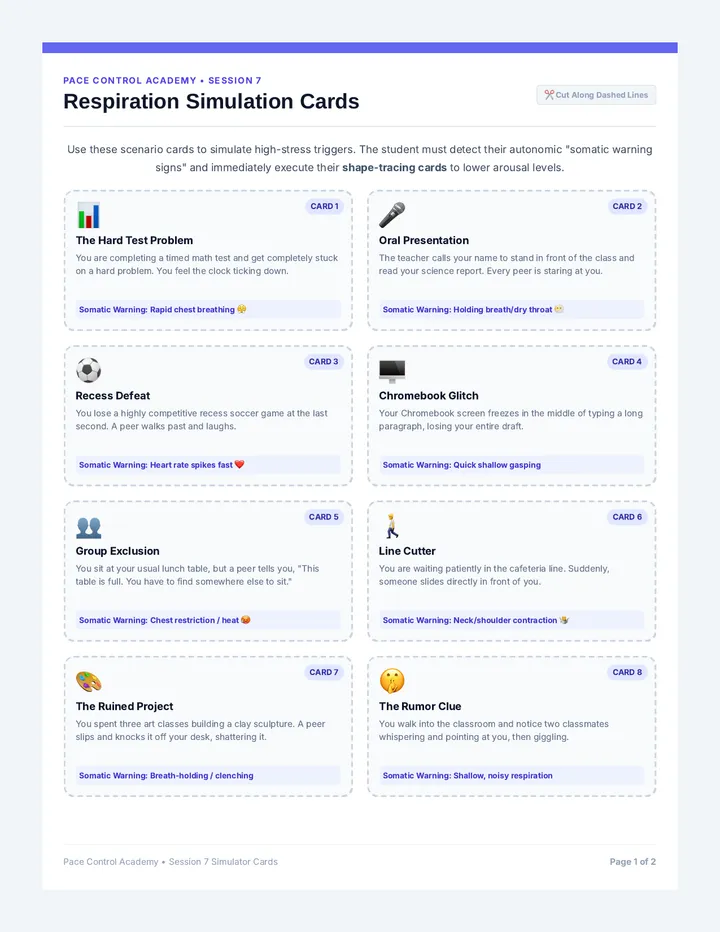
Task: Select the soccer ball icon on Recess Defeat
Action: (89, 370)
